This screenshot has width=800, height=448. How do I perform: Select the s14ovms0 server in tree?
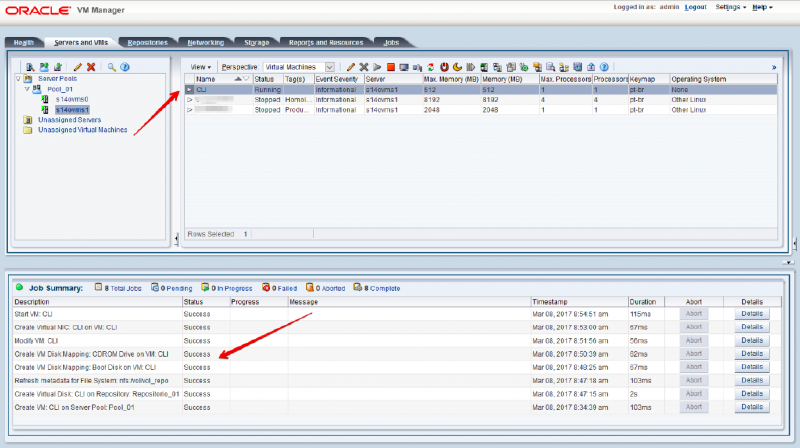pos(71,99)
